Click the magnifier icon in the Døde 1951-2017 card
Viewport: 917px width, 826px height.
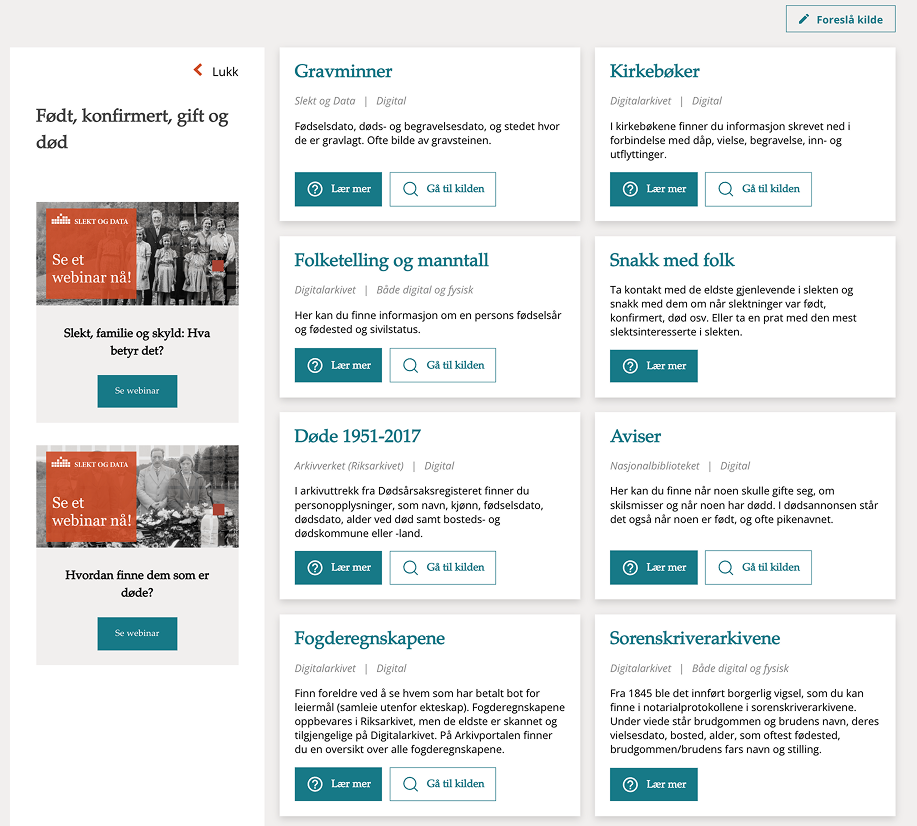pos(410,567)
